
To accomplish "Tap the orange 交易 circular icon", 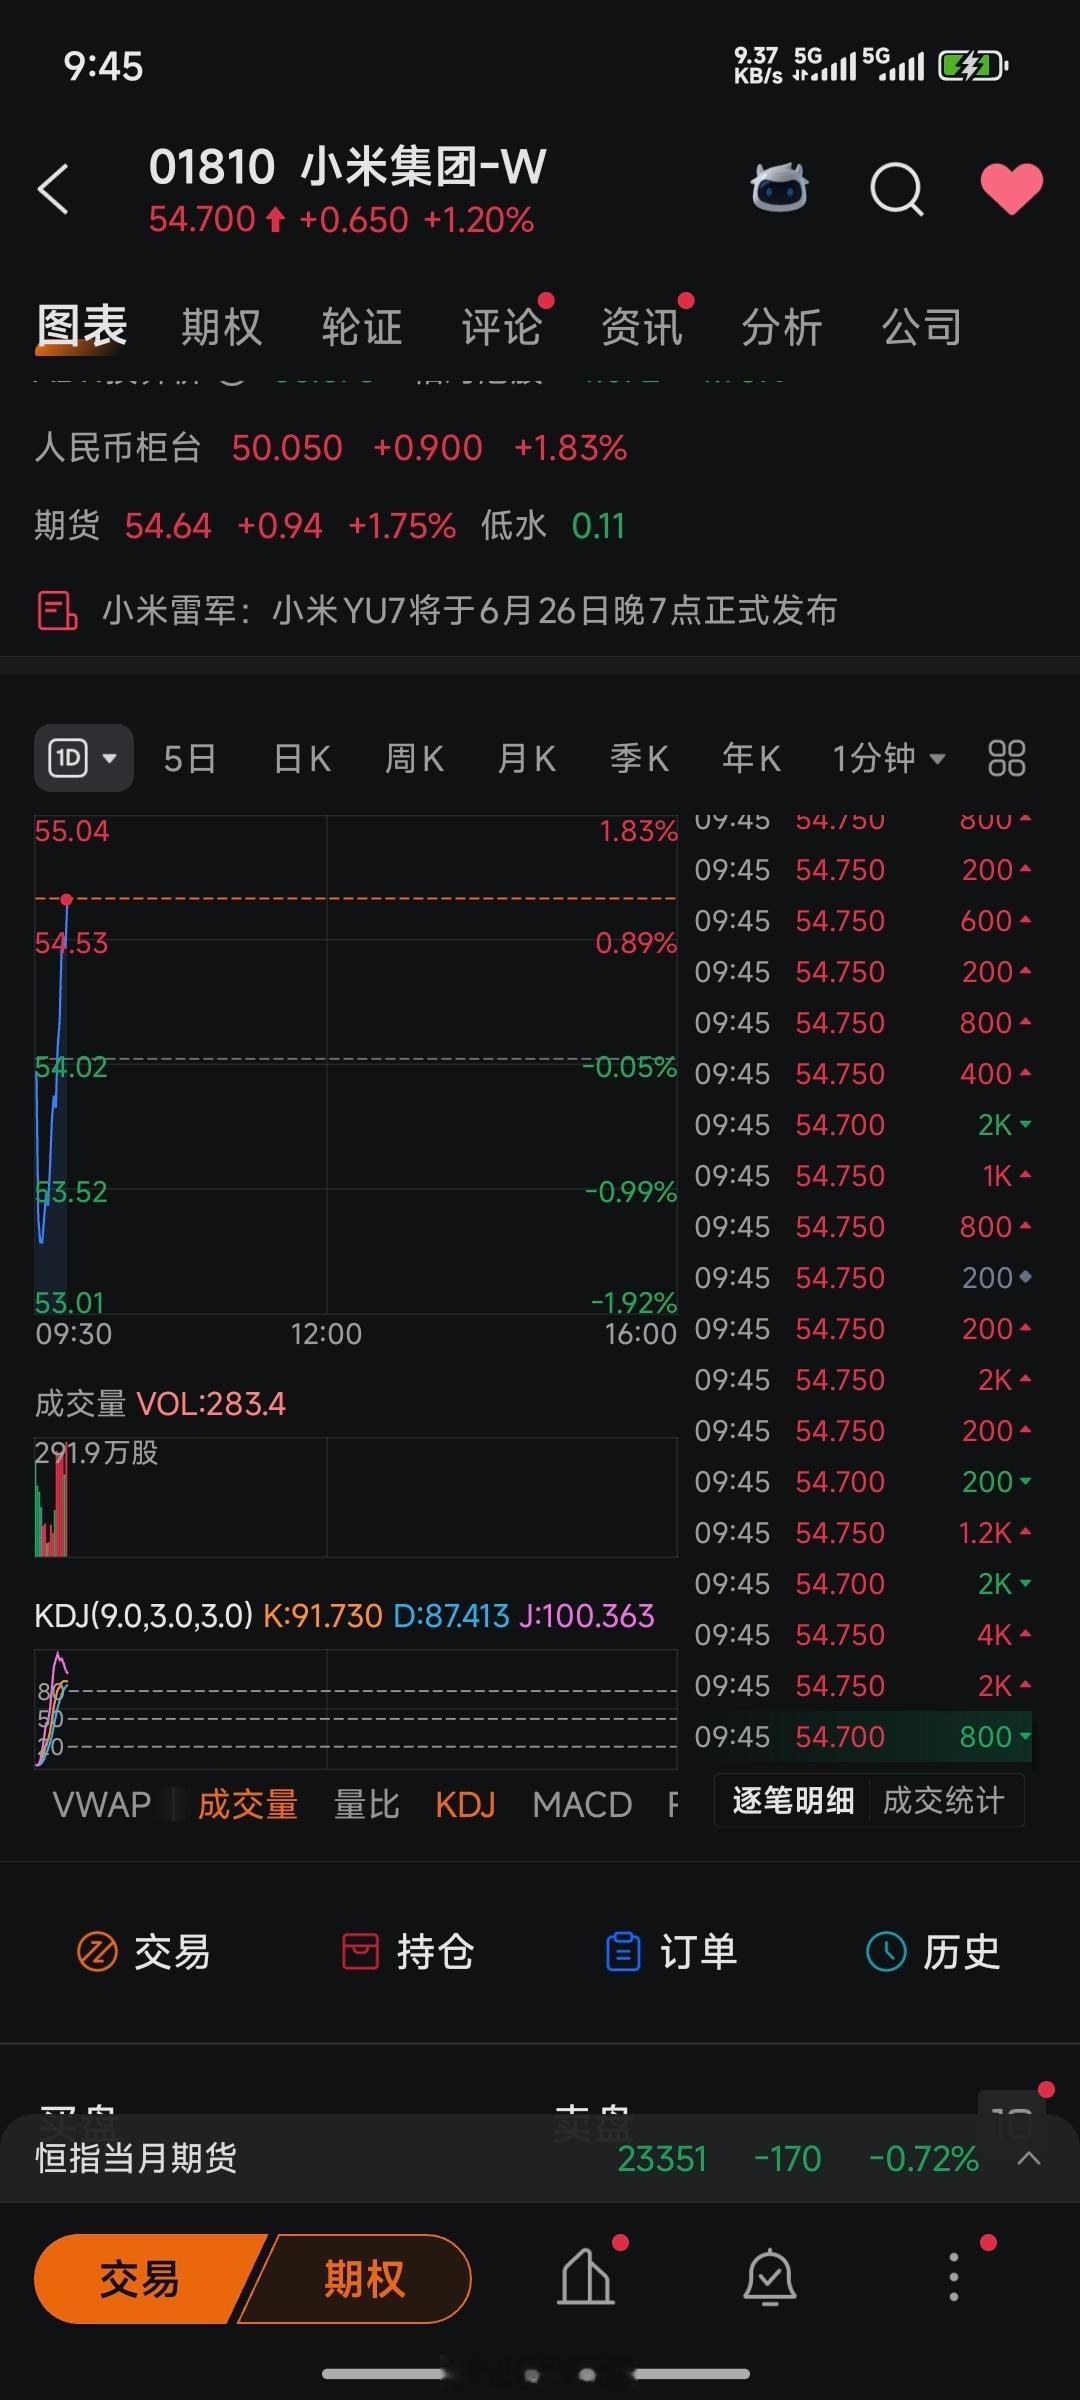I will [x=97, y=1951].
